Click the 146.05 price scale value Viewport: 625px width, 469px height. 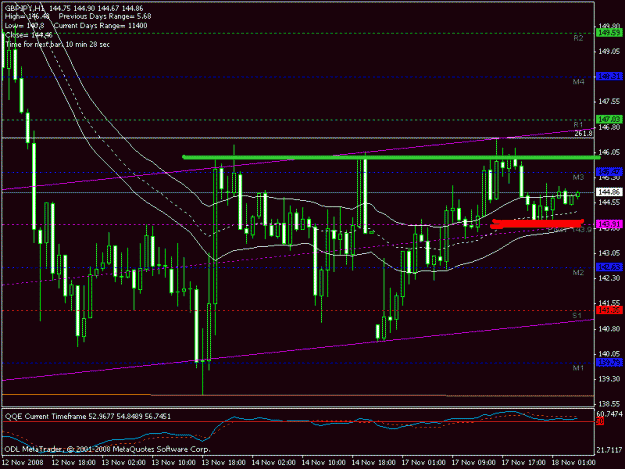[x=609, y=152]
